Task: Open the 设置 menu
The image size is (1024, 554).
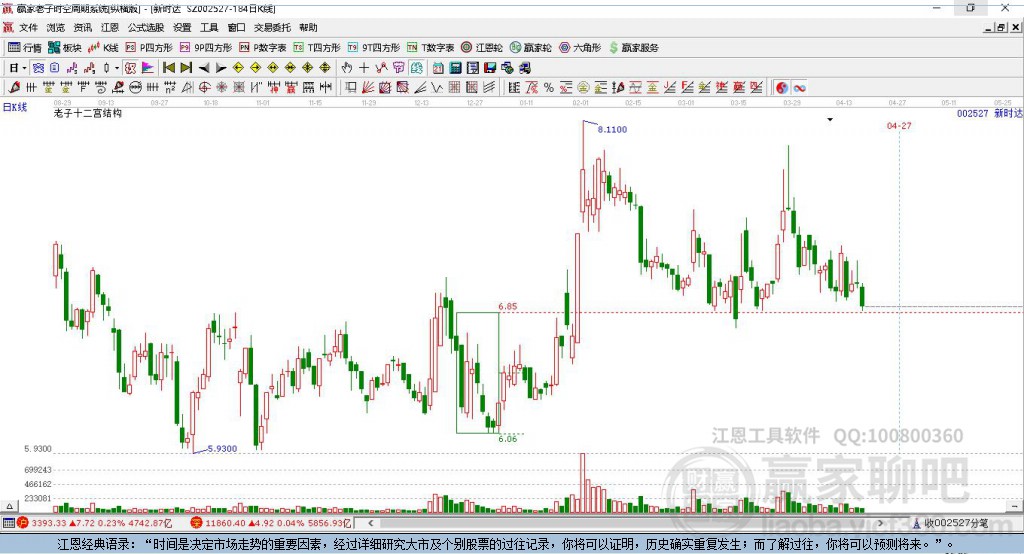Action: click(182, 27)
